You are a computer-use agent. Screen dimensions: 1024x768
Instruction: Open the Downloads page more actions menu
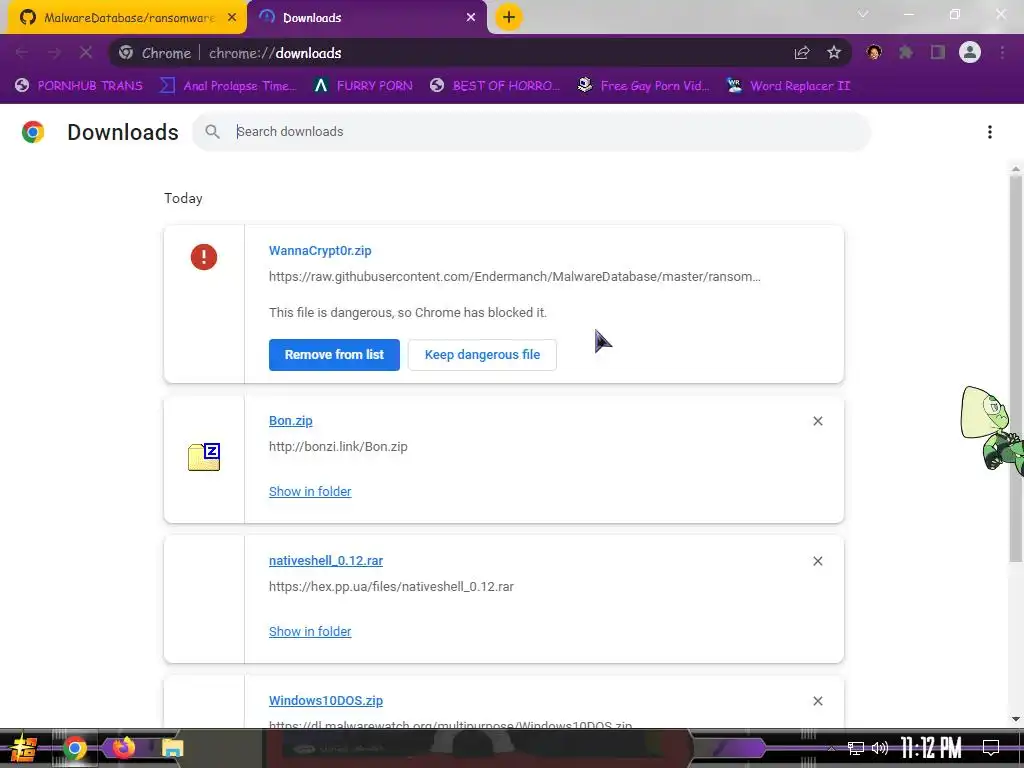[990, 132]
